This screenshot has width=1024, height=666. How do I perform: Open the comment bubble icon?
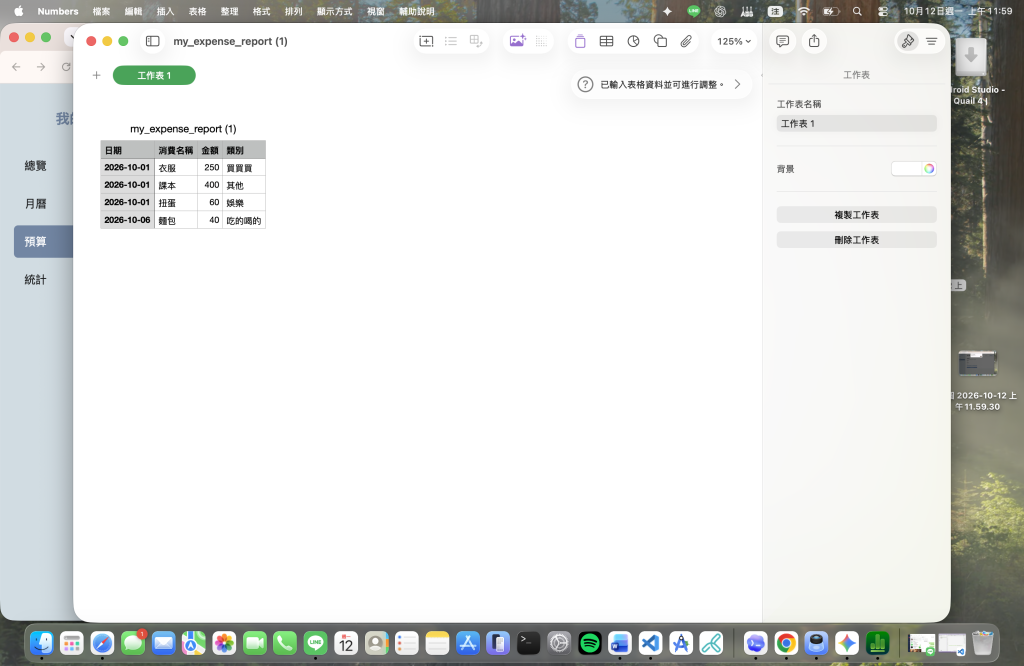coord(782,41)
